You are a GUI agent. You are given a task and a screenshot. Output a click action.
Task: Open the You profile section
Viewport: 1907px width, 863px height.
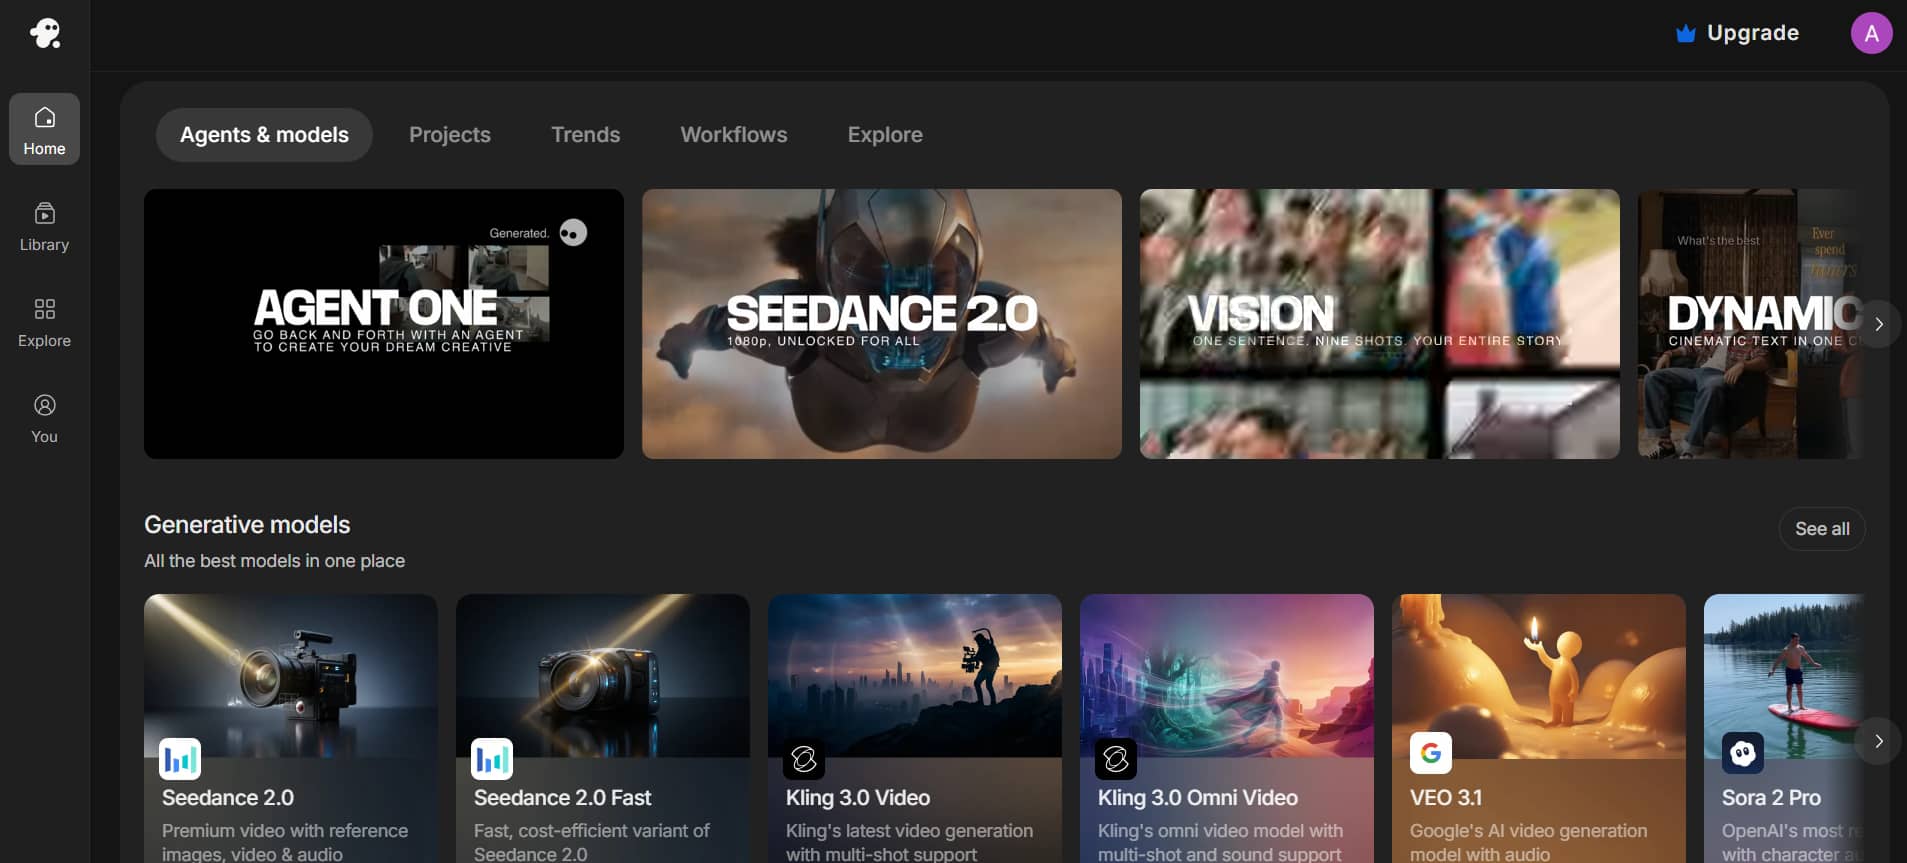(44, 419)
